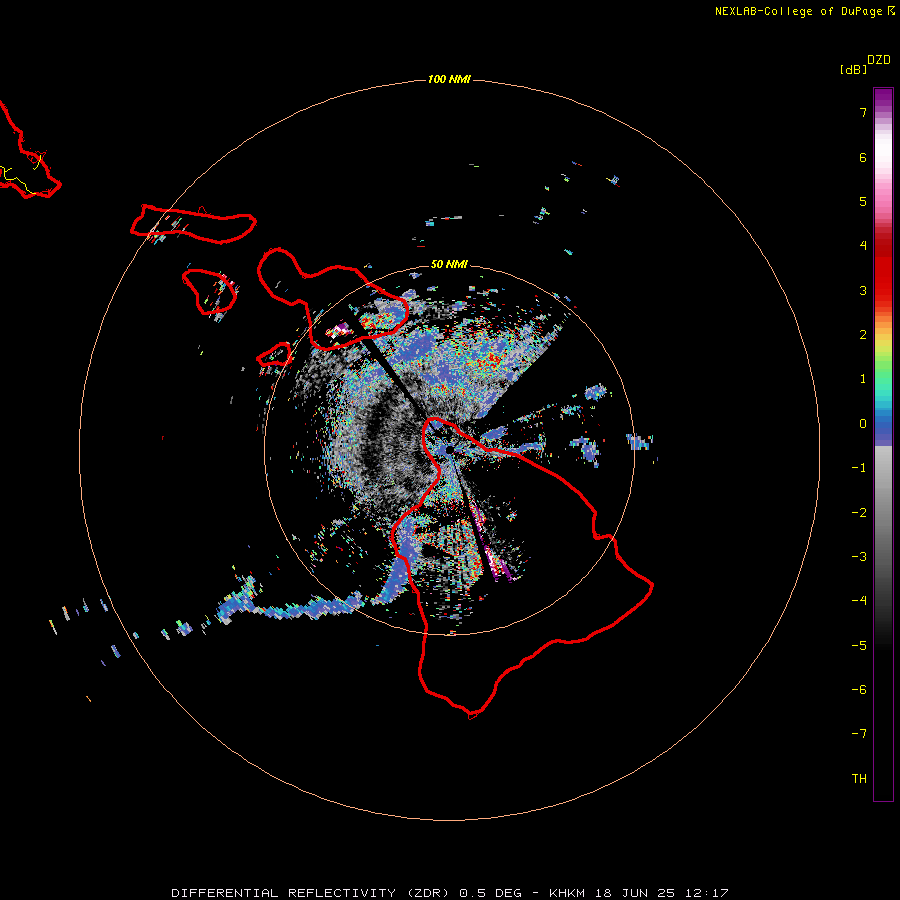Screen dimensions: 900x900
Task: Click the -3 value on the color scale
Action: (859, 557)
